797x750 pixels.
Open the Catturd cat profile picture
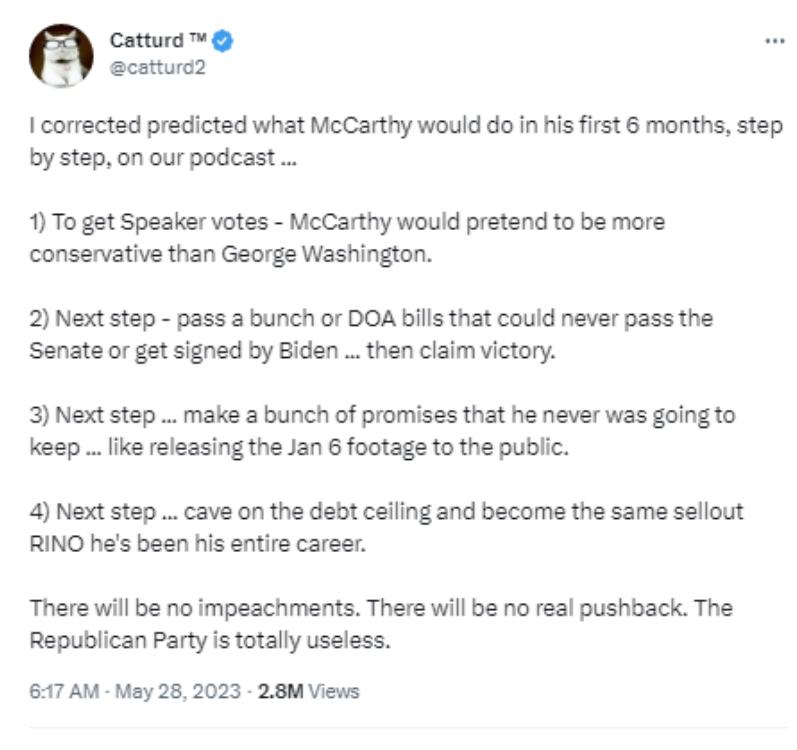[61, 56]
